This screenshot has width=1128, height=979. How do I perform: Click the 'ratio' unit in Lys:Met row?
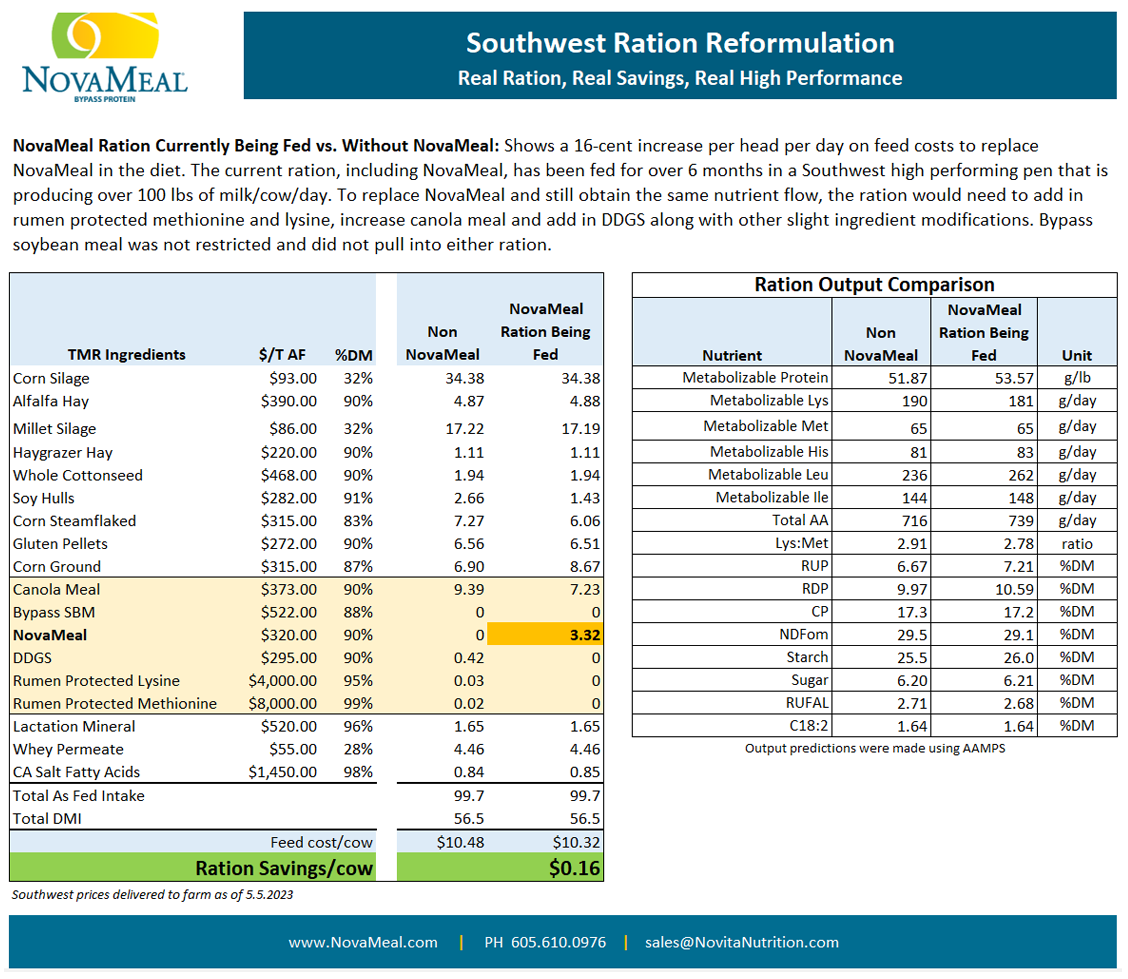pyautogui.click(x=1077, y=544)
